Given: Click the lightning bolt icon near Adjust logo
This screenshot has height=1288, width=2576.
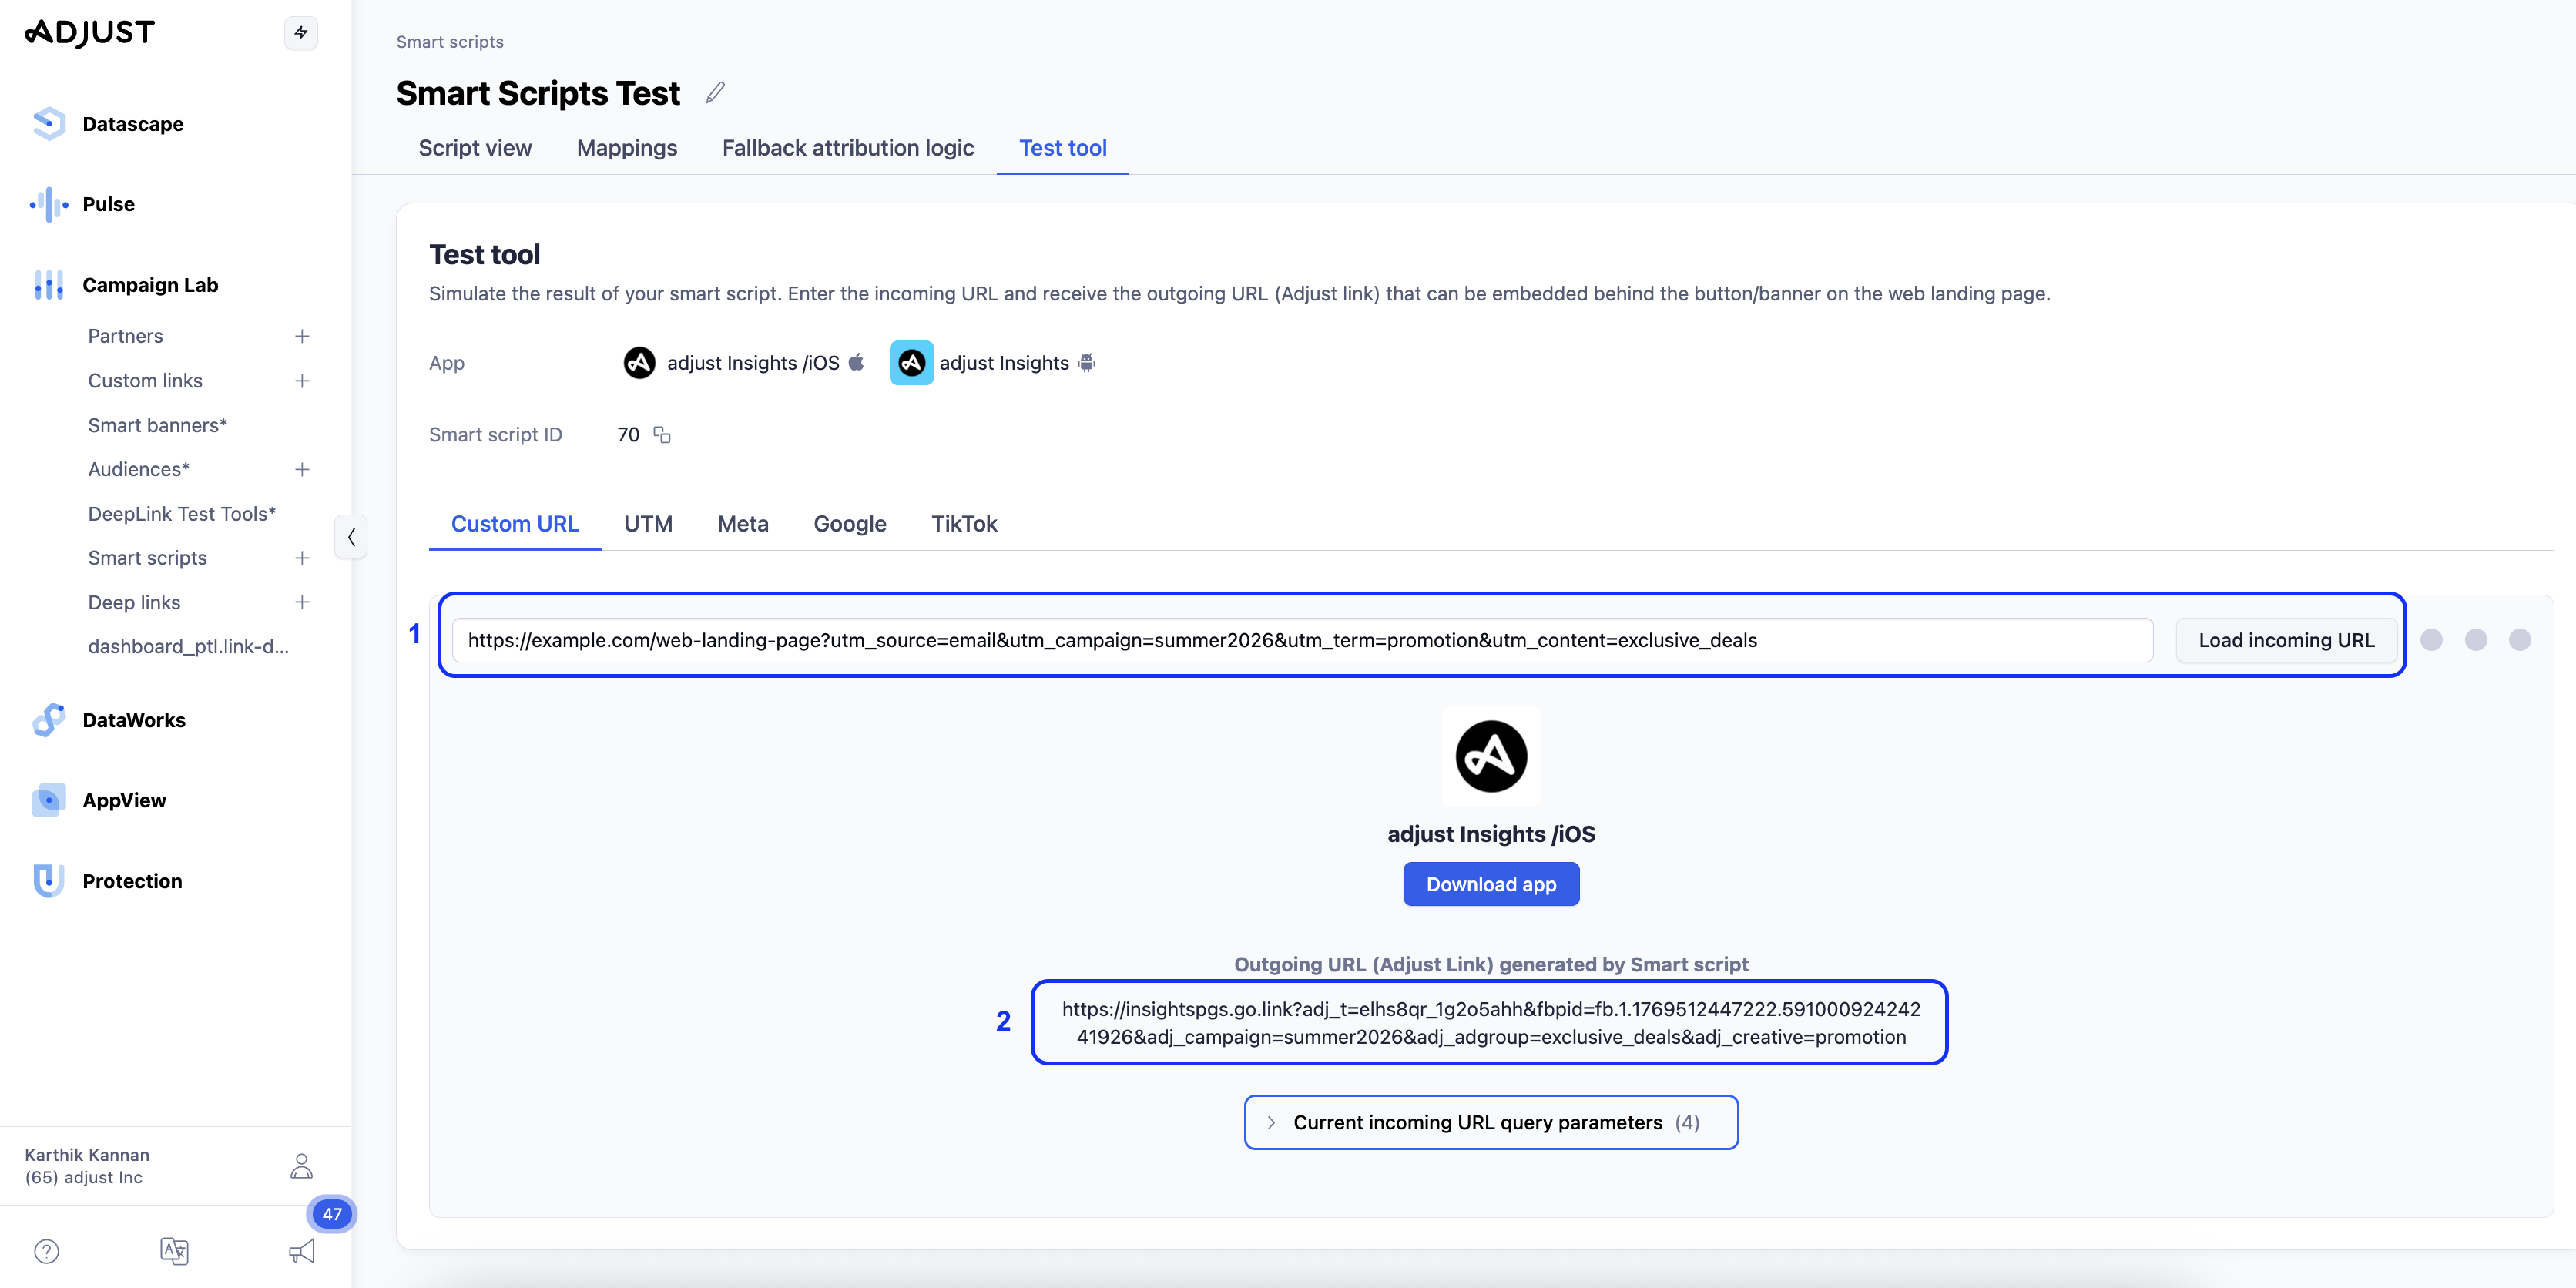Looking at the screenshot, I should click(301, 33).
